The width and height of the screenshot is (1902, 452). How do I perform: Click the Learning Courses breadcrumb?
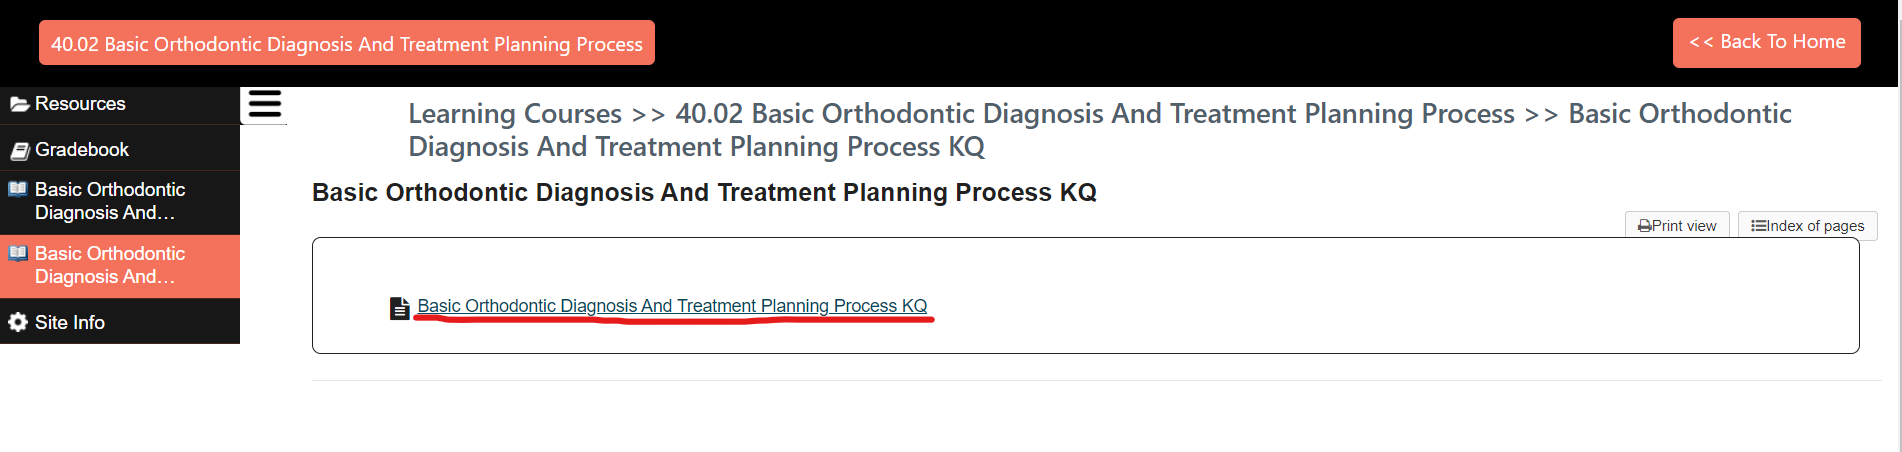coord(515,114)
